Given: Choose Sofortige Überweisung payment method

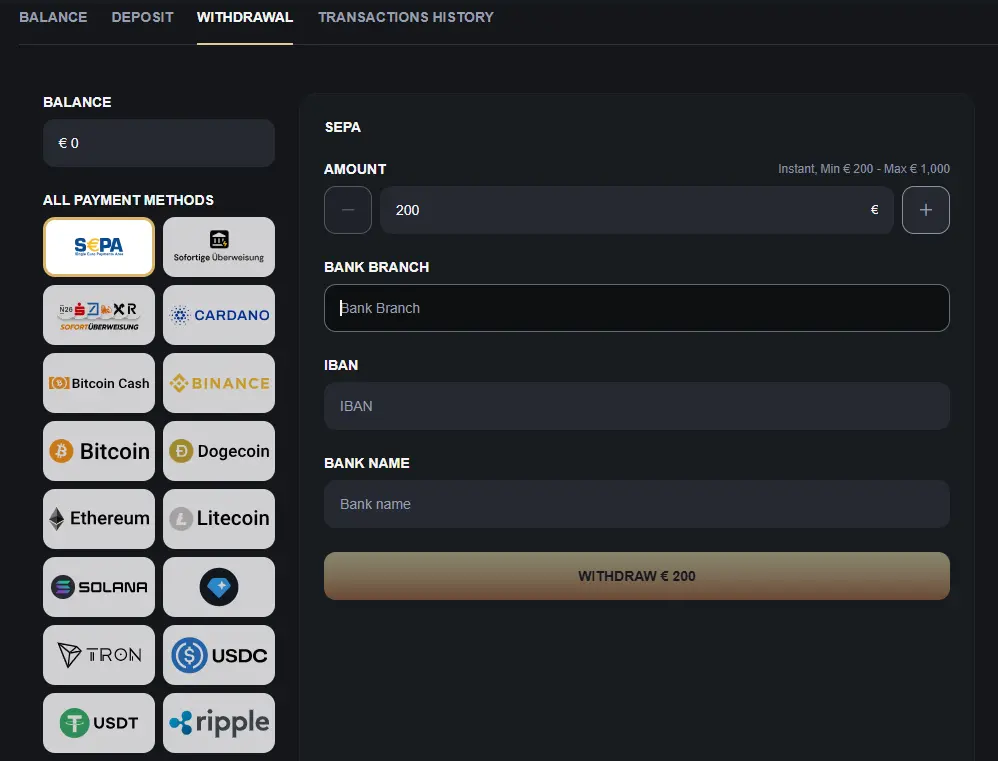Looking at the screenshot, I should pos(219,247).
